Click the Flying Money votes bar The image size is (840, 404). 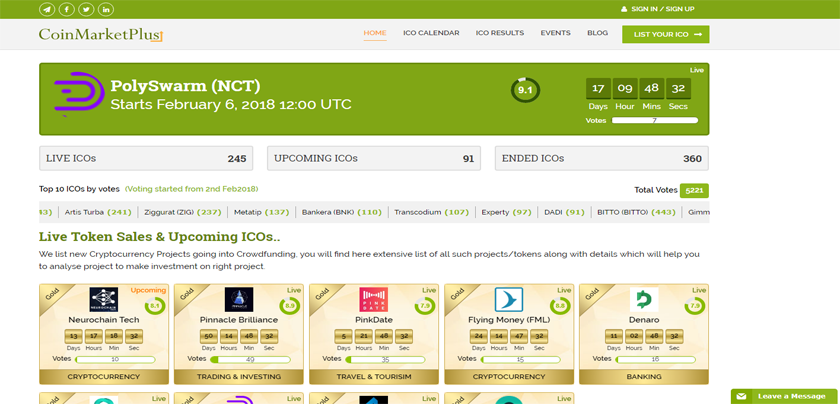520,360
